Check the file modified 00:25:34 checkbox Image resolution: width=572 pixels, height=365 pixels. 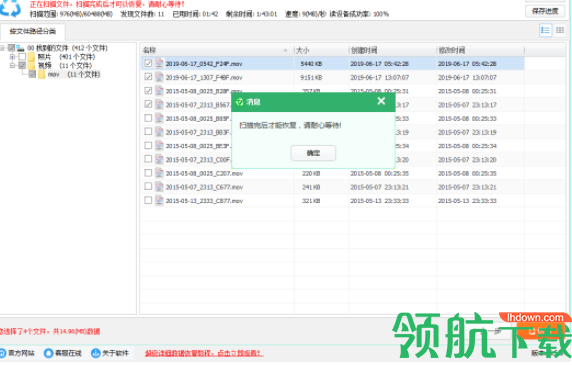click(x=148, y=145)
